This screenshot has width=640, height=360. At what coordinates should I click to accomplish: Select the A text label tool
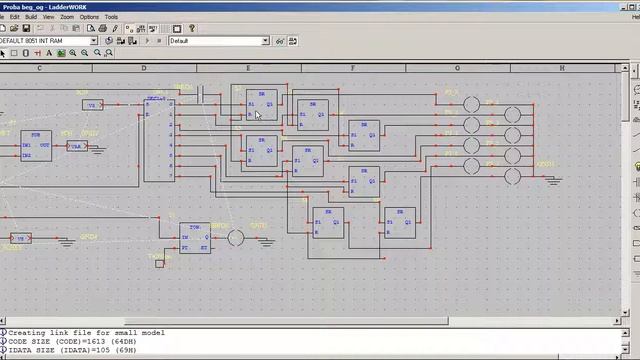[49, 53]
